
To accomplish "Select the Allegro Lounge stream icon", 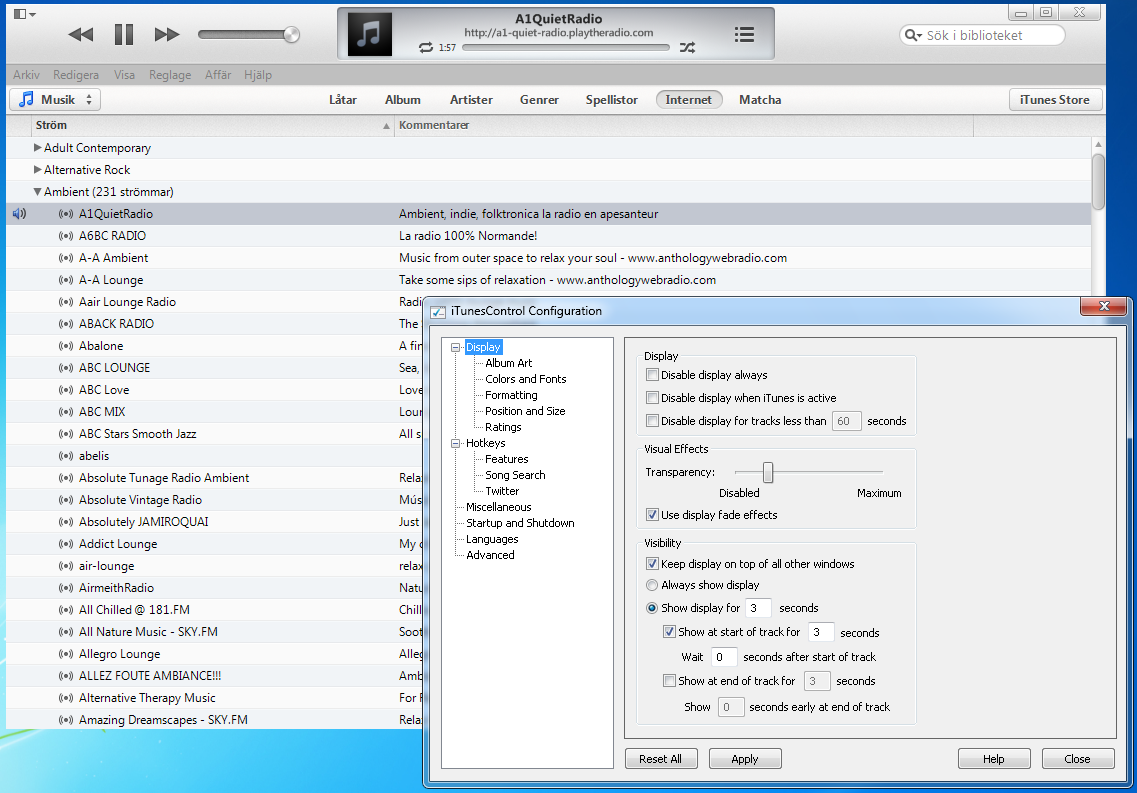I will tap(66, 654).
